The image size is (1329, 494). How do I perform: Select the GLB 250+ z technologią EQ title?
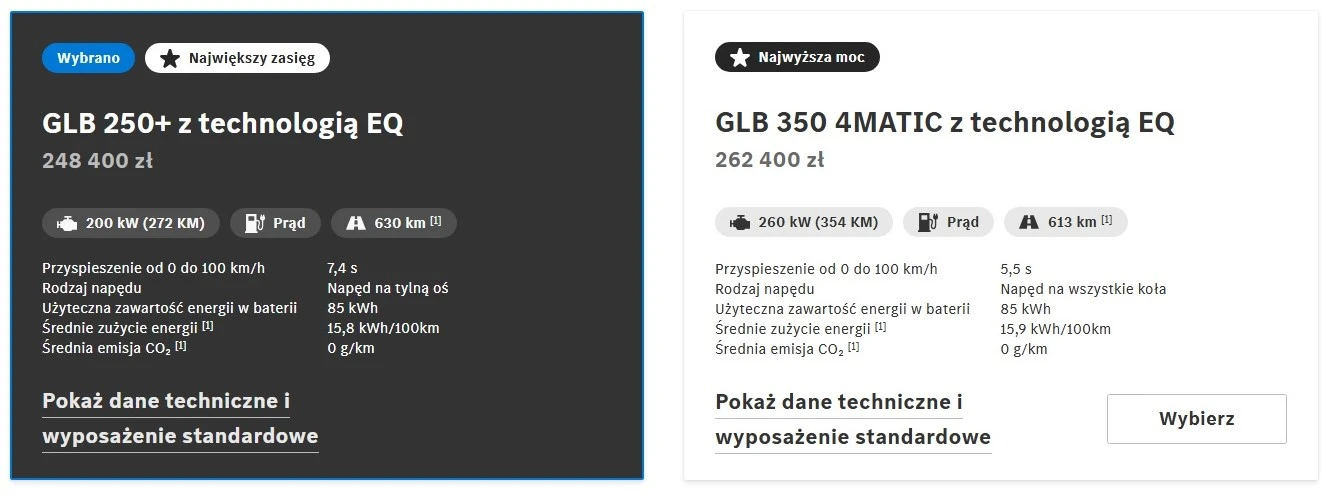click(223, 124)
